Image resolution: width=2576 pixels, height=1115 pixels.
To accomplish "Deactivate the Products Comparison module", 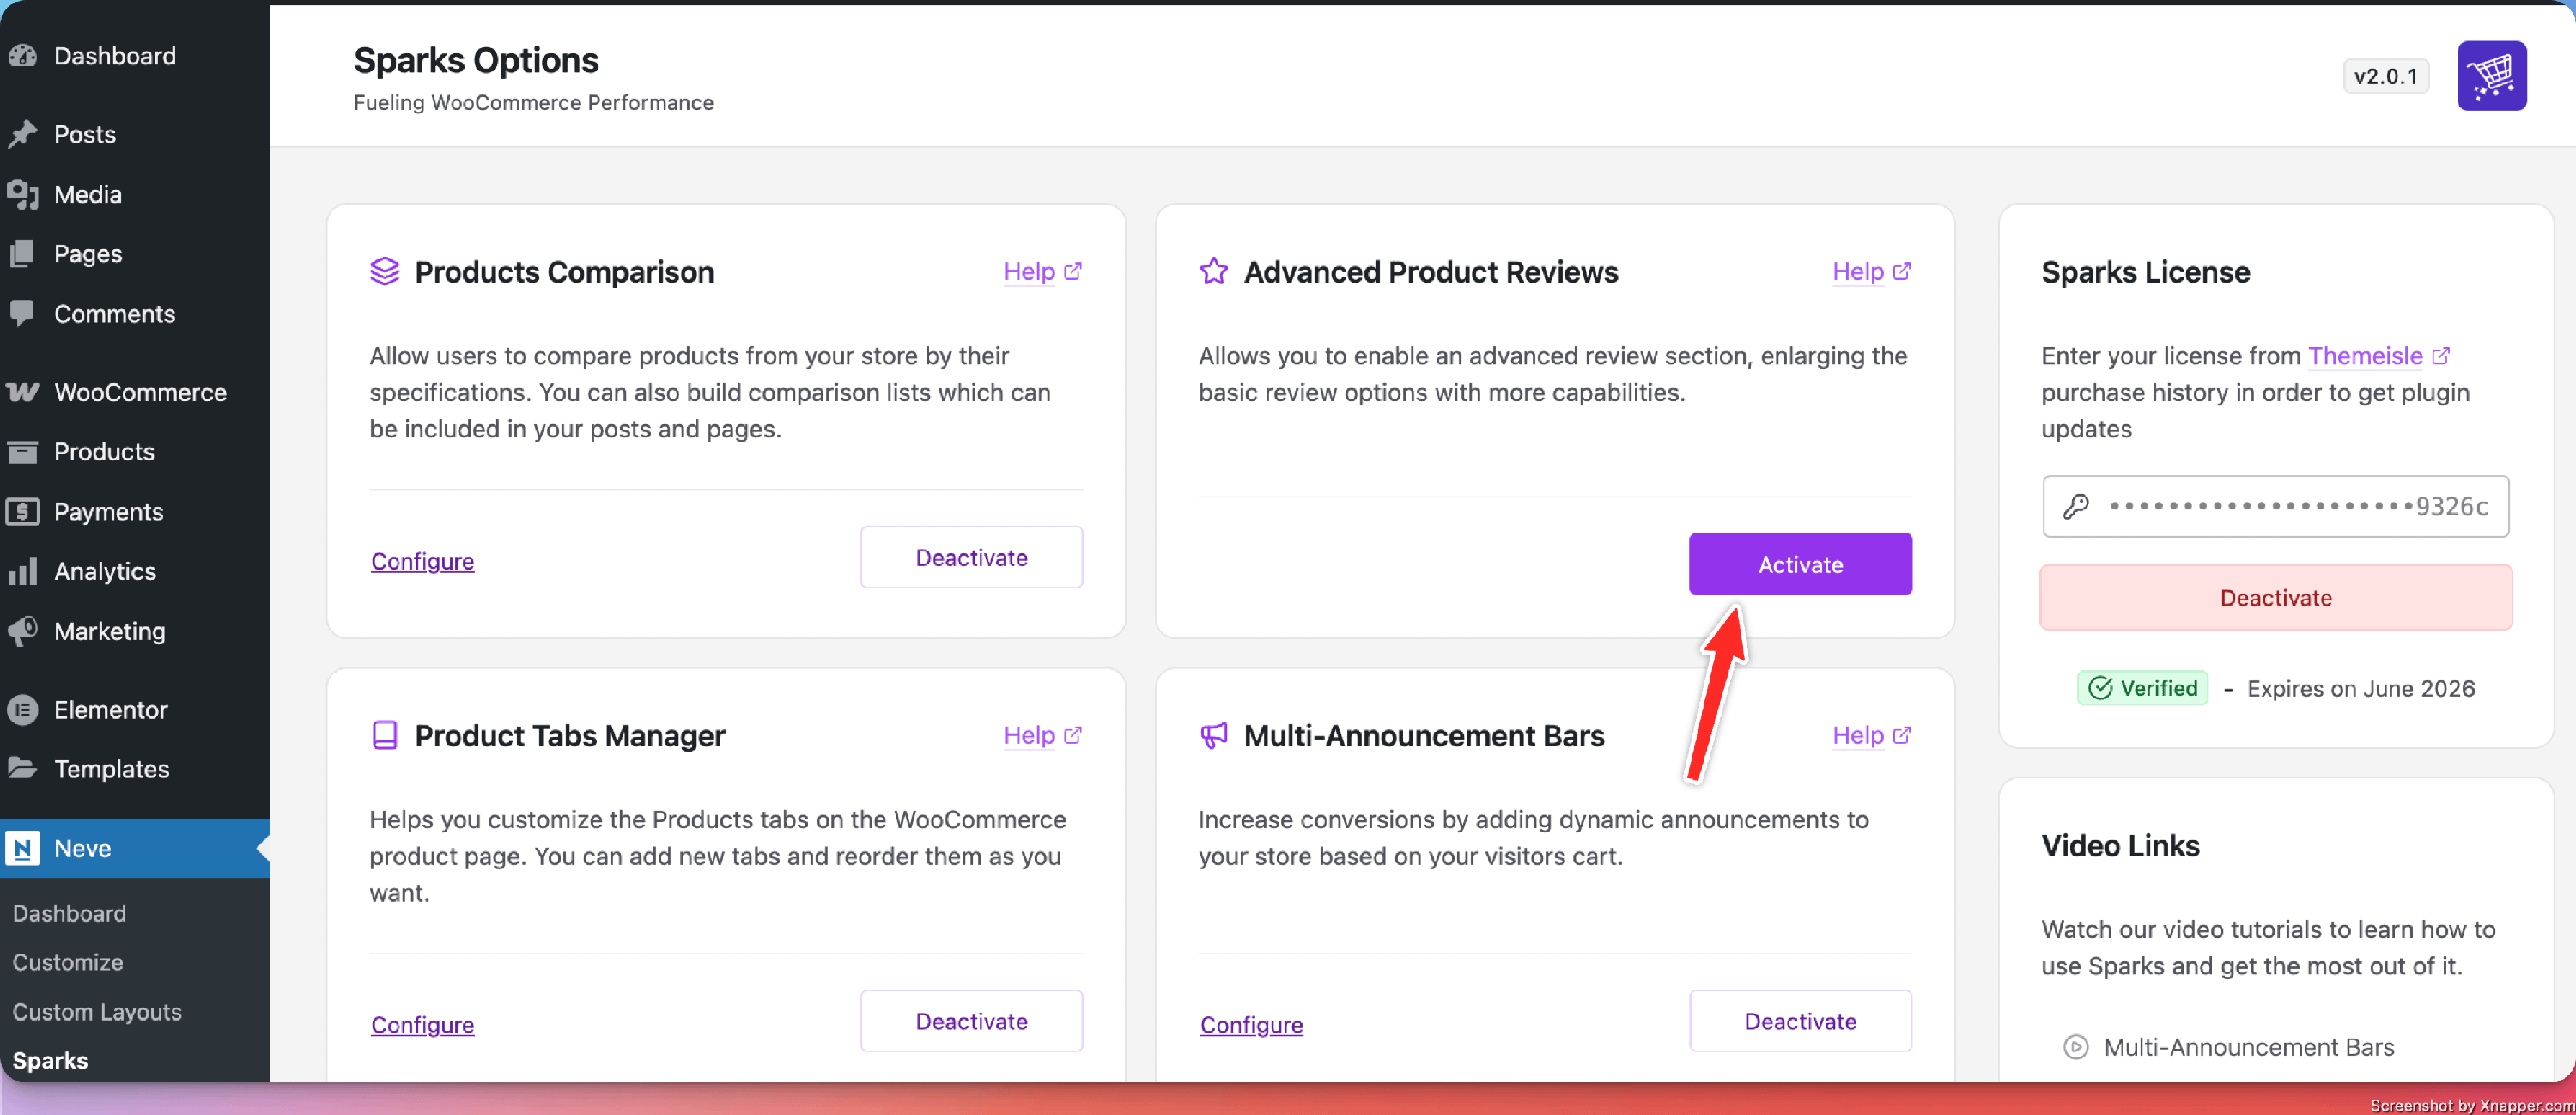I will pyautogui.click(x=970, y=557).
